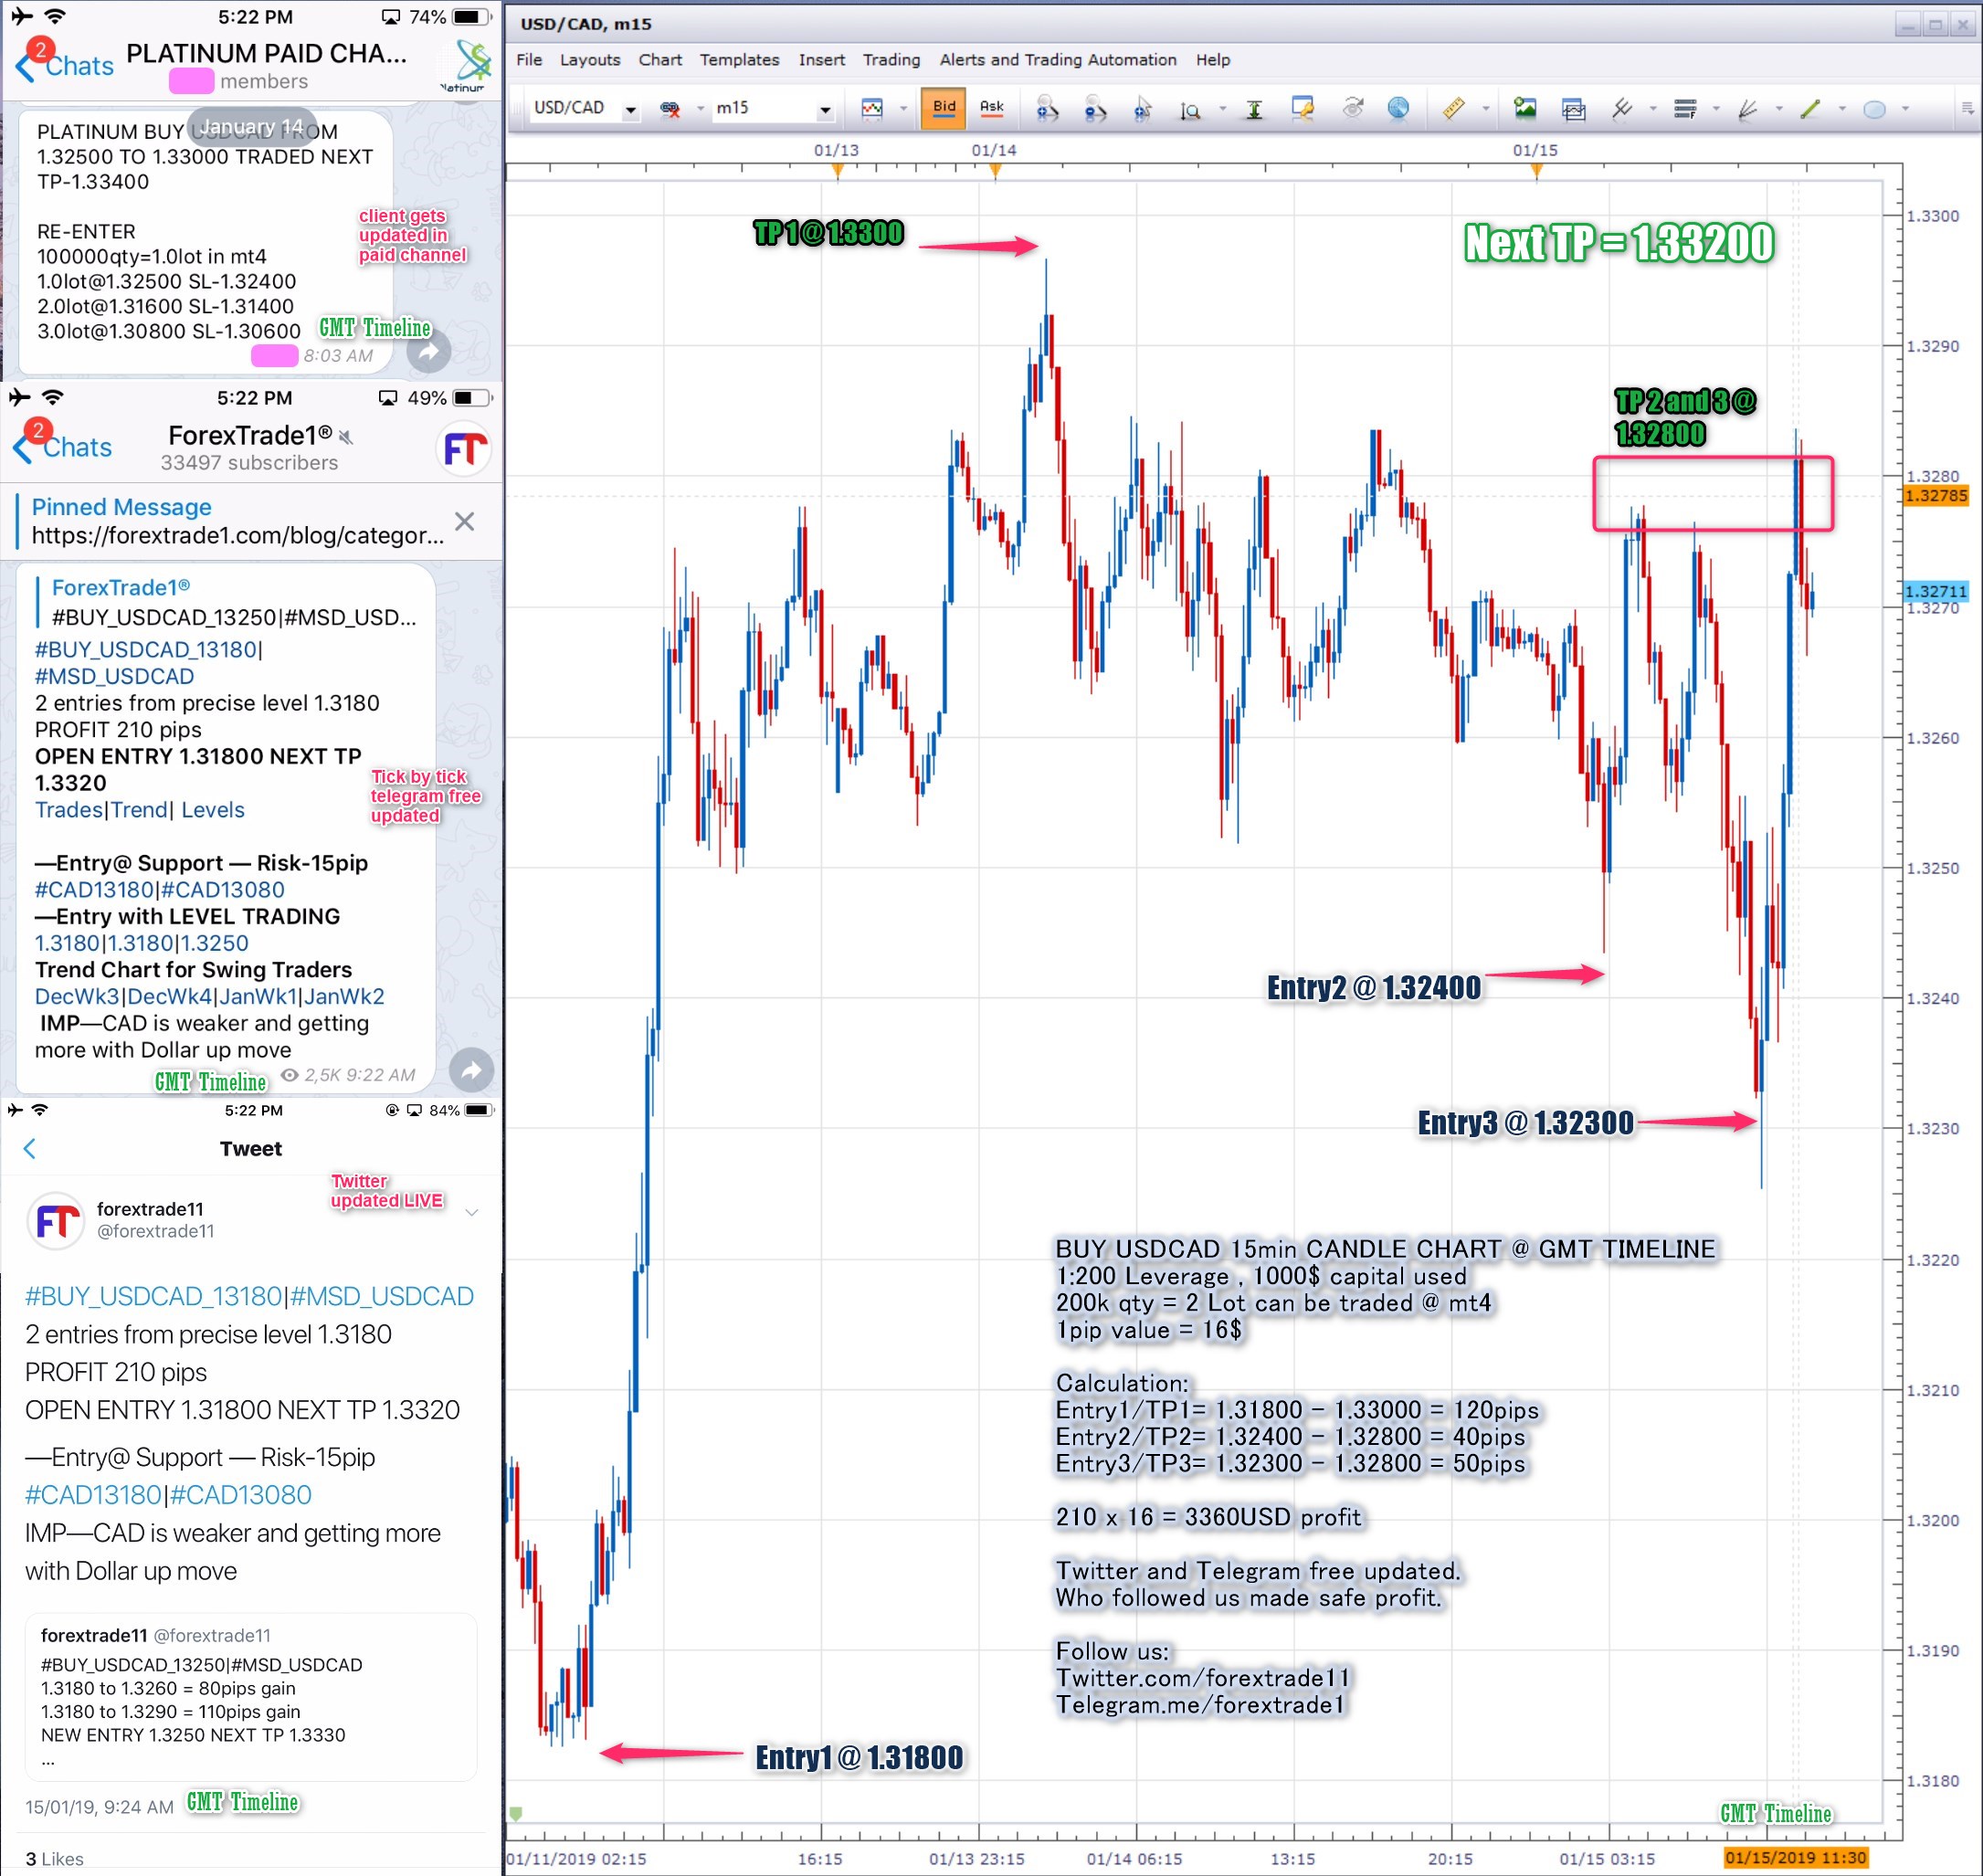Expand the vertical zoom dropdown arrow
Image resolution: width=1983 pixels, height=1876 pixels.
click(x=1222, y=109)
